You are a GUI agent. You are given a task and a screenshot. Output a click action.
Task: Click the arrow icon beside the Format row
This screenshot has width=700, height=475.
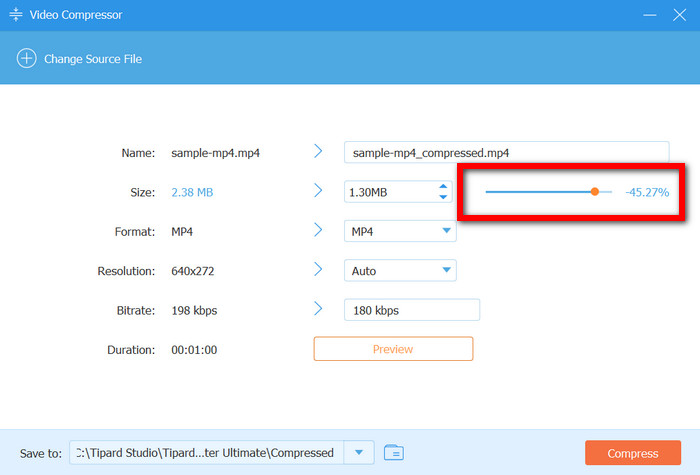coord(318,231)
